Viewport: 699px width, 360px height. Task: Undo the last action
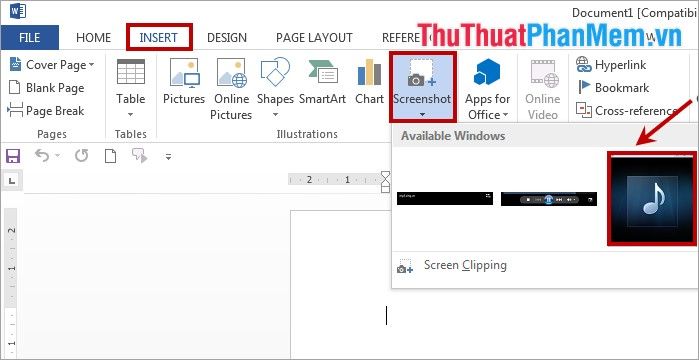42,156
